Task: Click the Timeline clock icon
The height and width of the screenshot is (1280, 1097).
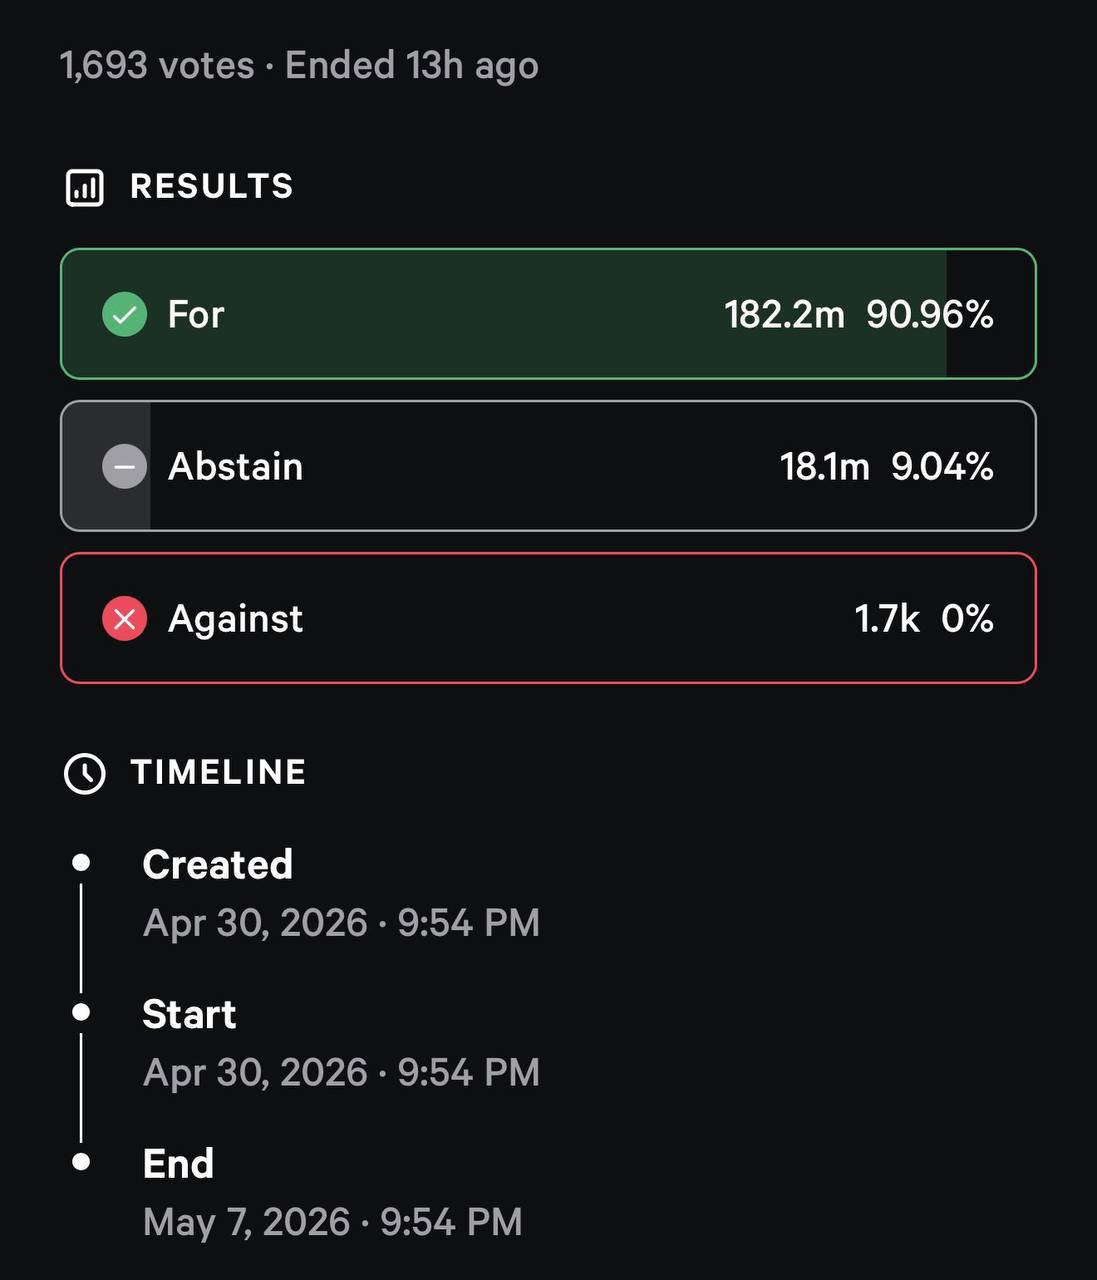Action: [x=84, y=773]
